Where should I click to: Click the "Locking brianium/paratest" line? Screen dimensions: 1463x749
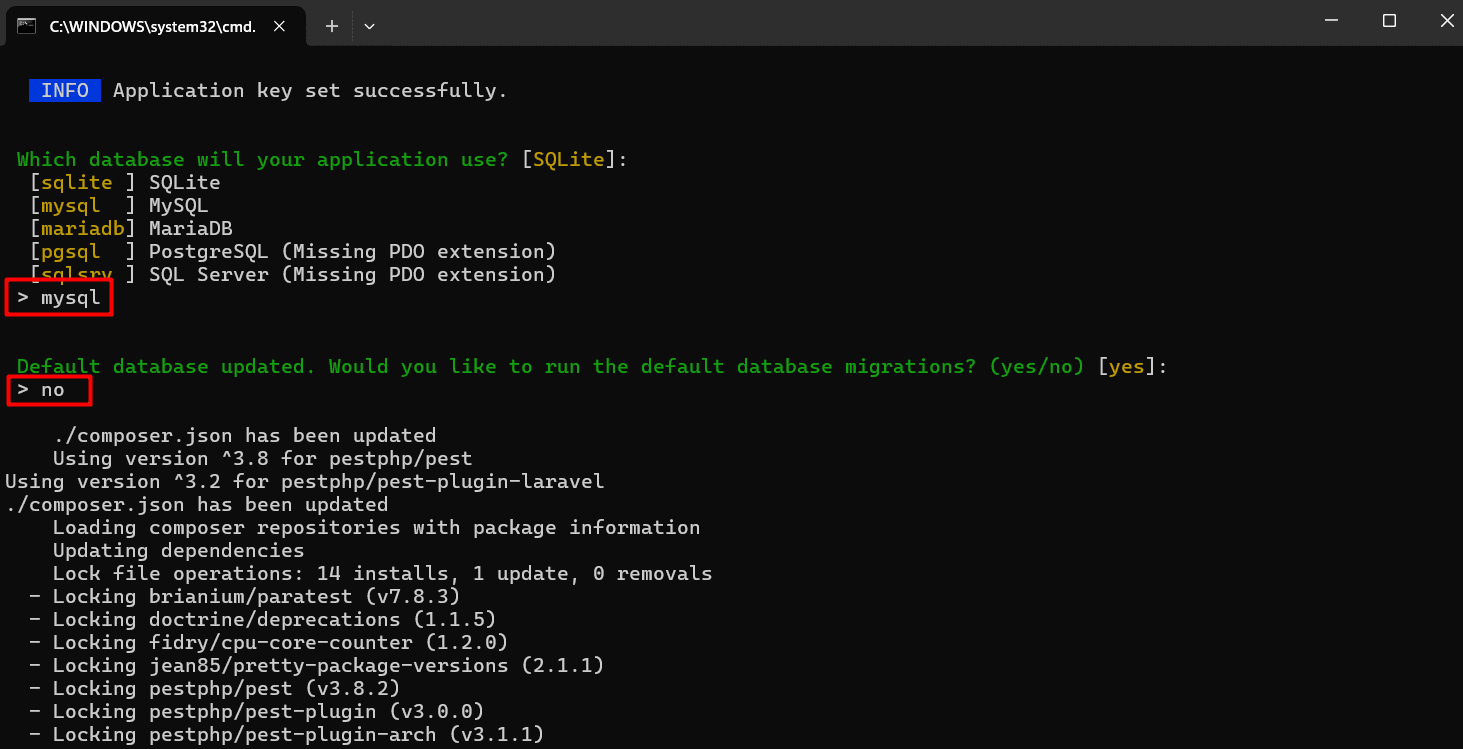[255, 597]
